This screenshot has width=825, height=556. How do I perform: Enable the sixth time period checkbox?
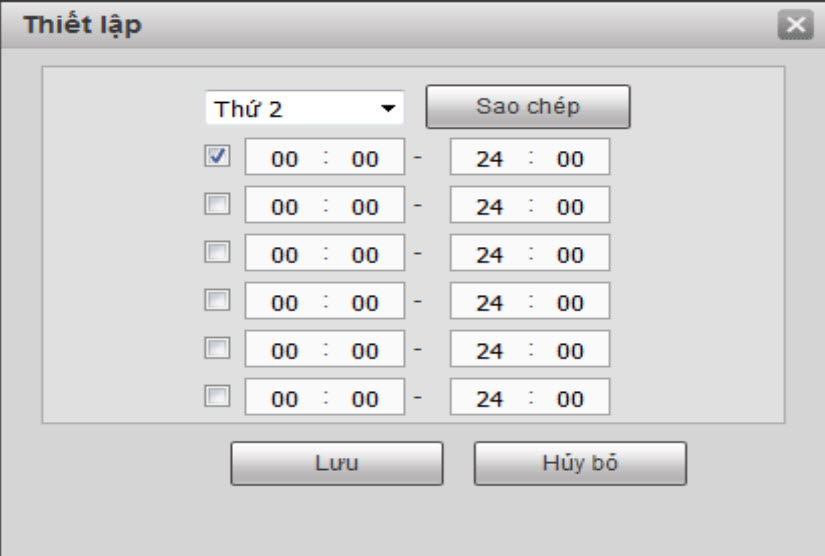[217, 396]
